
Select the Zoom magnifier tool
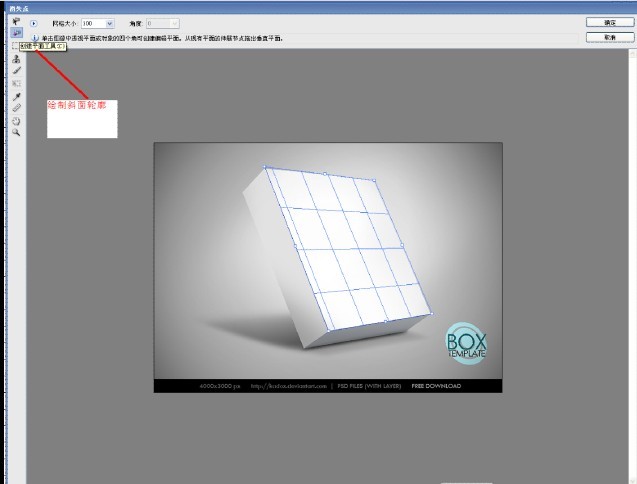[16, 132]
